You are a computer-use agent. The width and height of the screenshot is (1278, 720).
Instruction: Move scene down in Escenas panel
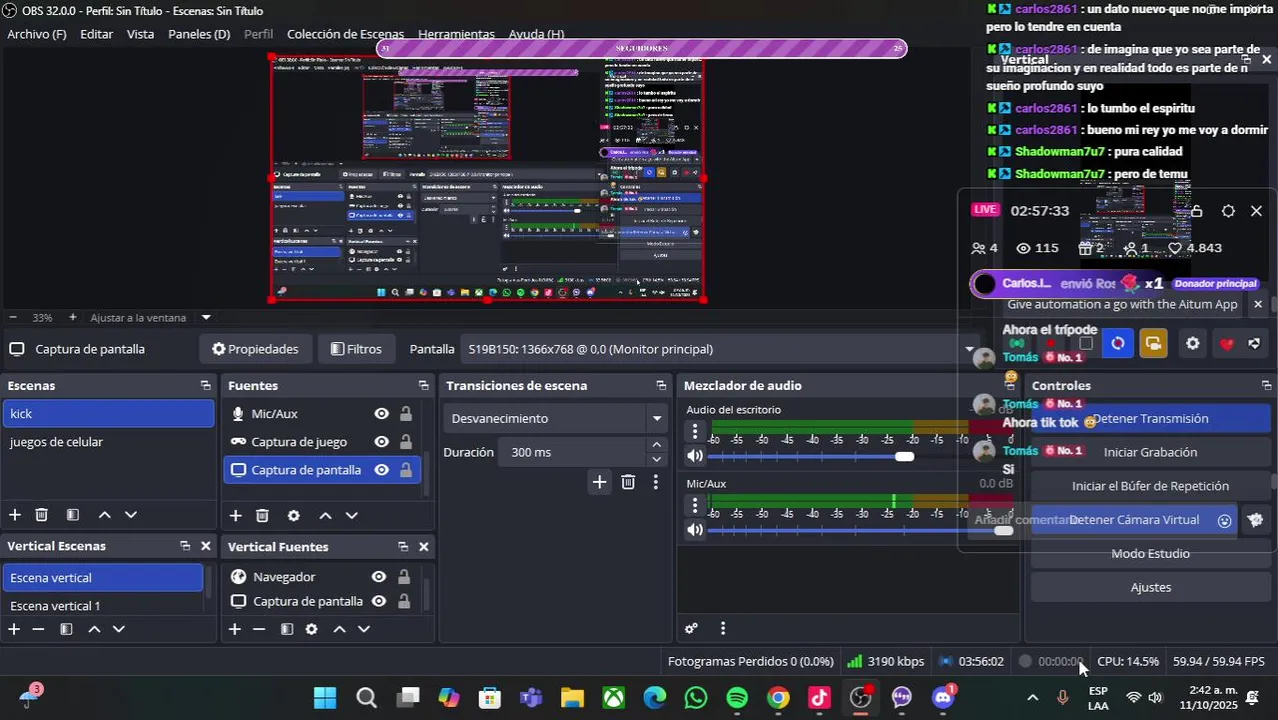[130, 514]
